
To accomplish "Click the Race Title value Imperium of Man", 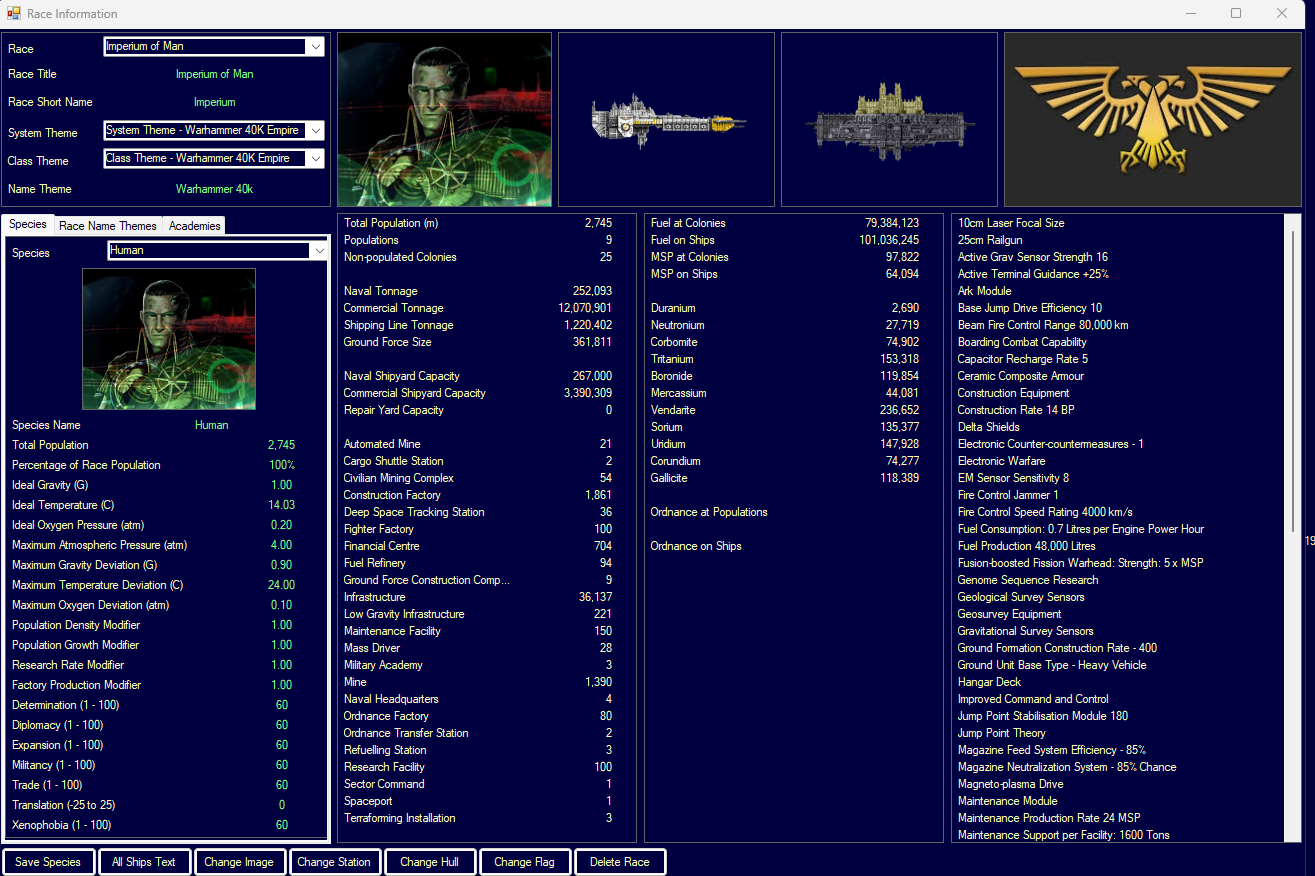I will point(215,74).
